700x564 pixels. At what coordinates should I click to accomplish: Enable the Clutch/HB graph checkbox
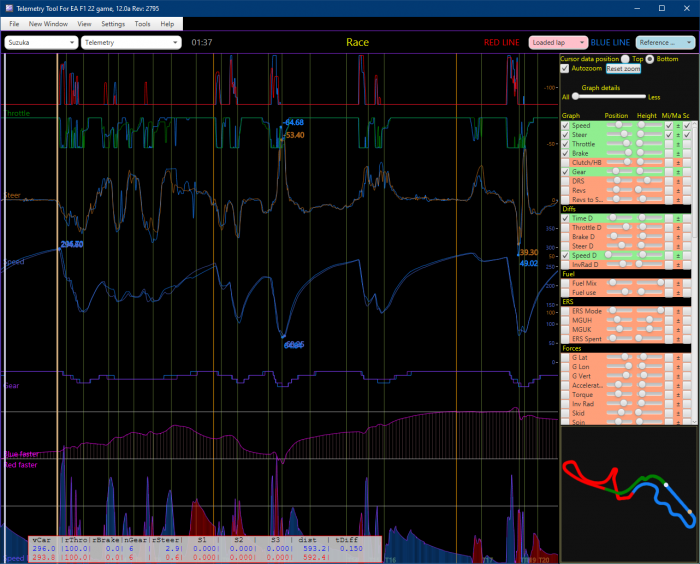point(566,163)
